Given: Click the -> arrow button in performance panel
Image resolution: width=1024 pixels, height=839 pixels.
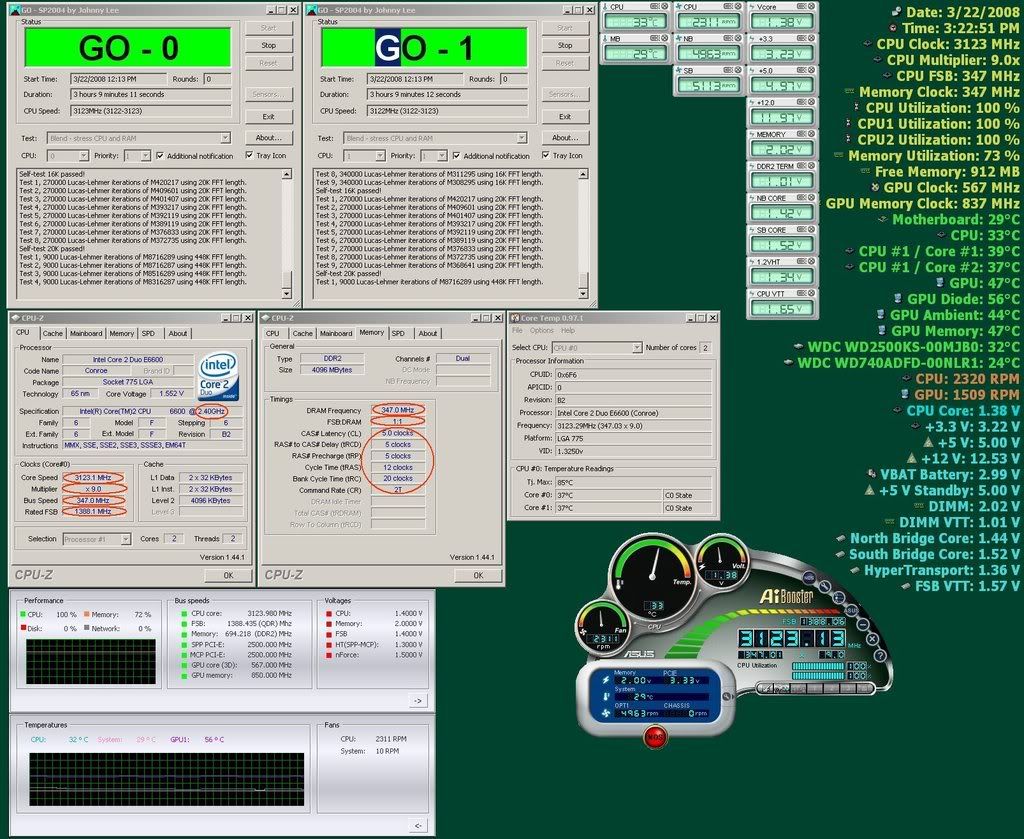Looking at the screenshot, I should pyautogui.click(x=417, y=701).
